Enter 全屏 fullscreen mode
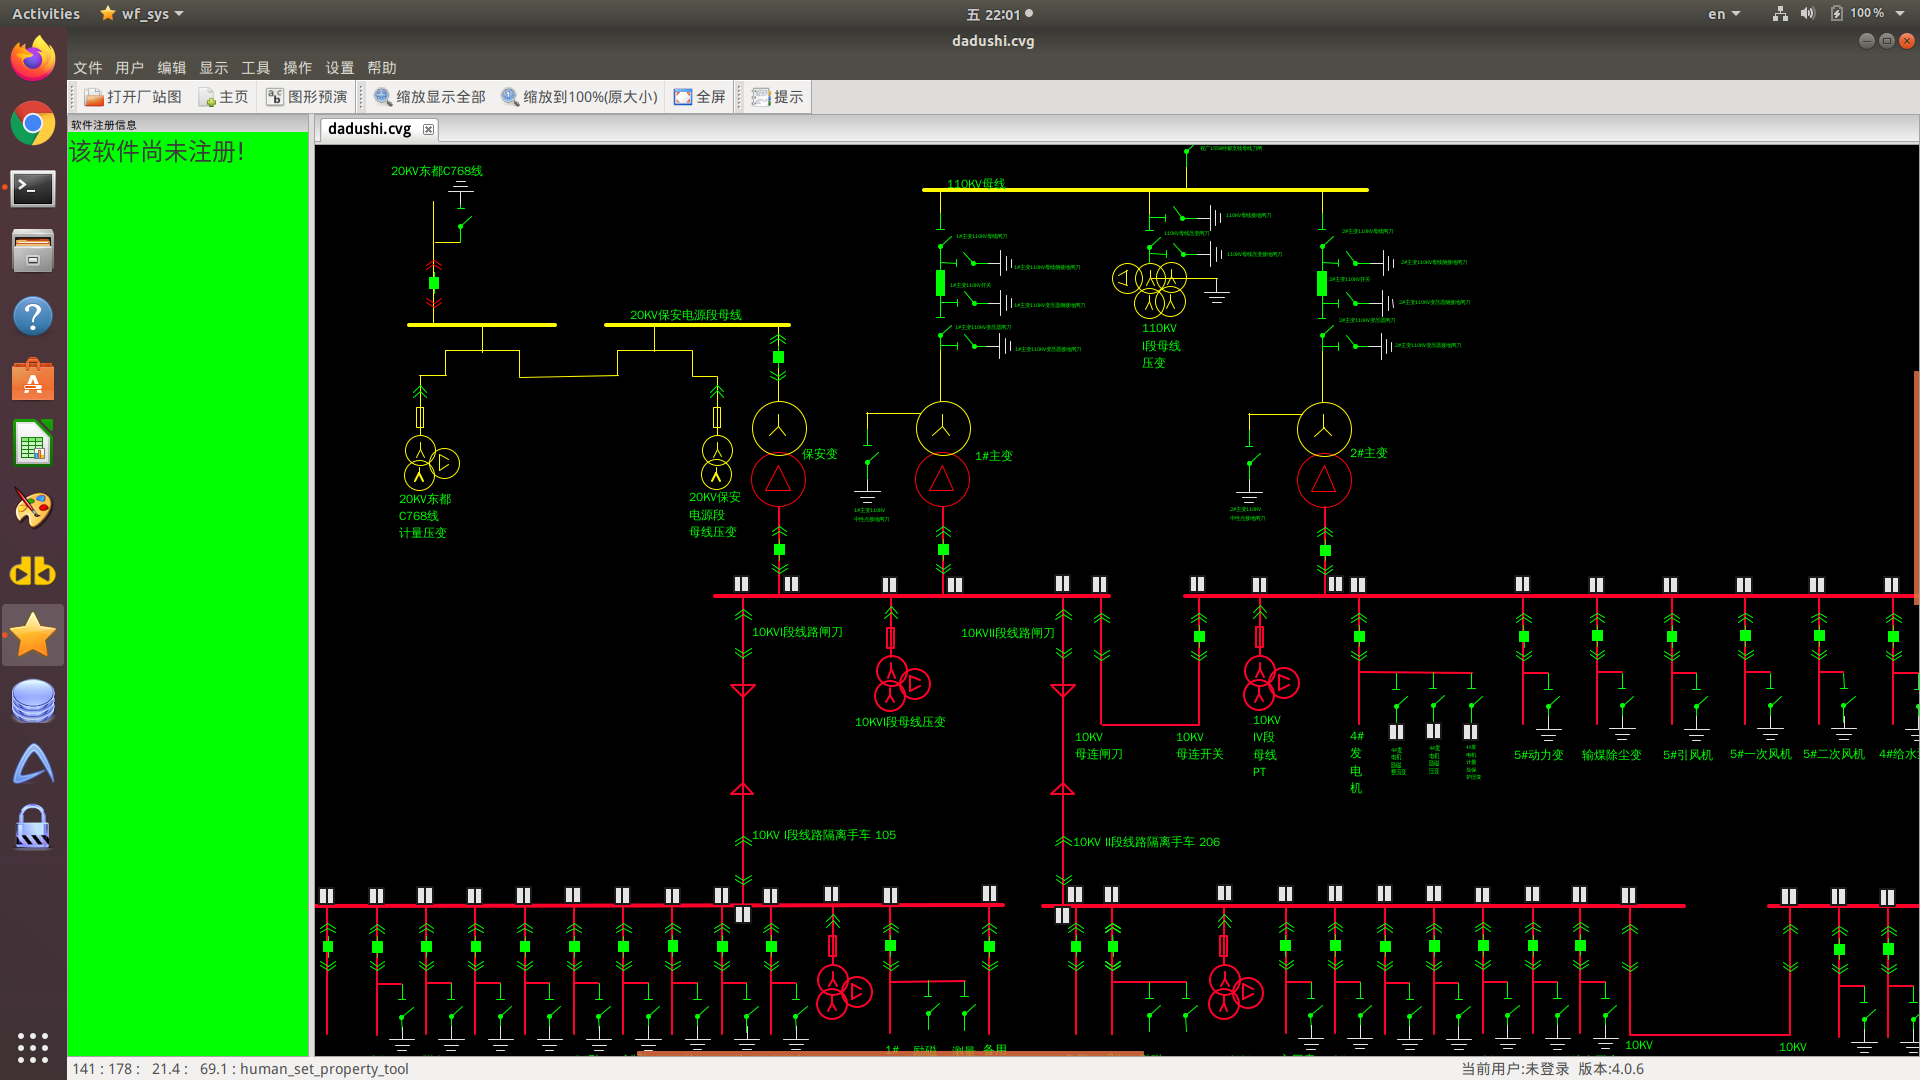Viewport: 1920px width, 1080px height. pos(683,97)
